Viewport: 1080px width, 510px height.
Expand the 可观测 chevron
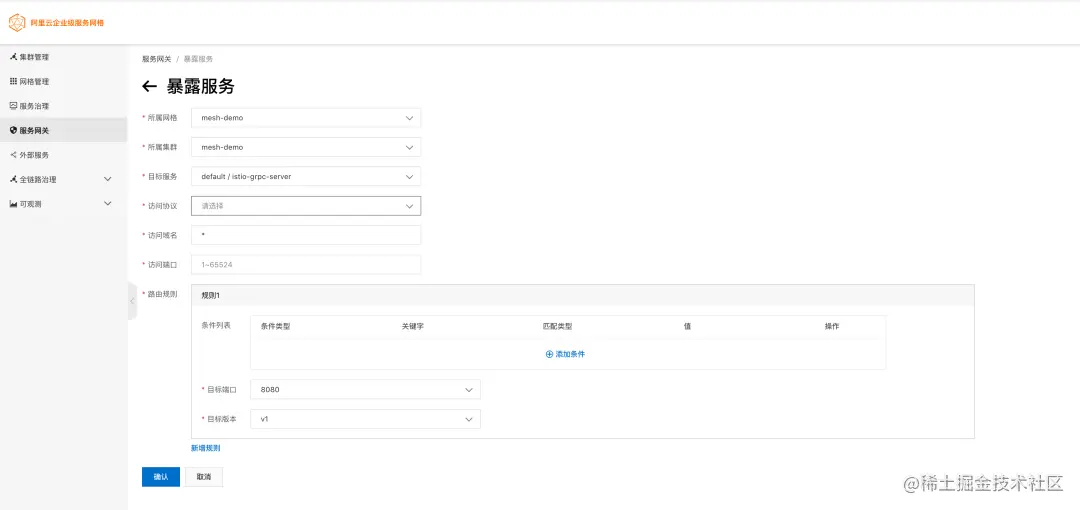107,204
